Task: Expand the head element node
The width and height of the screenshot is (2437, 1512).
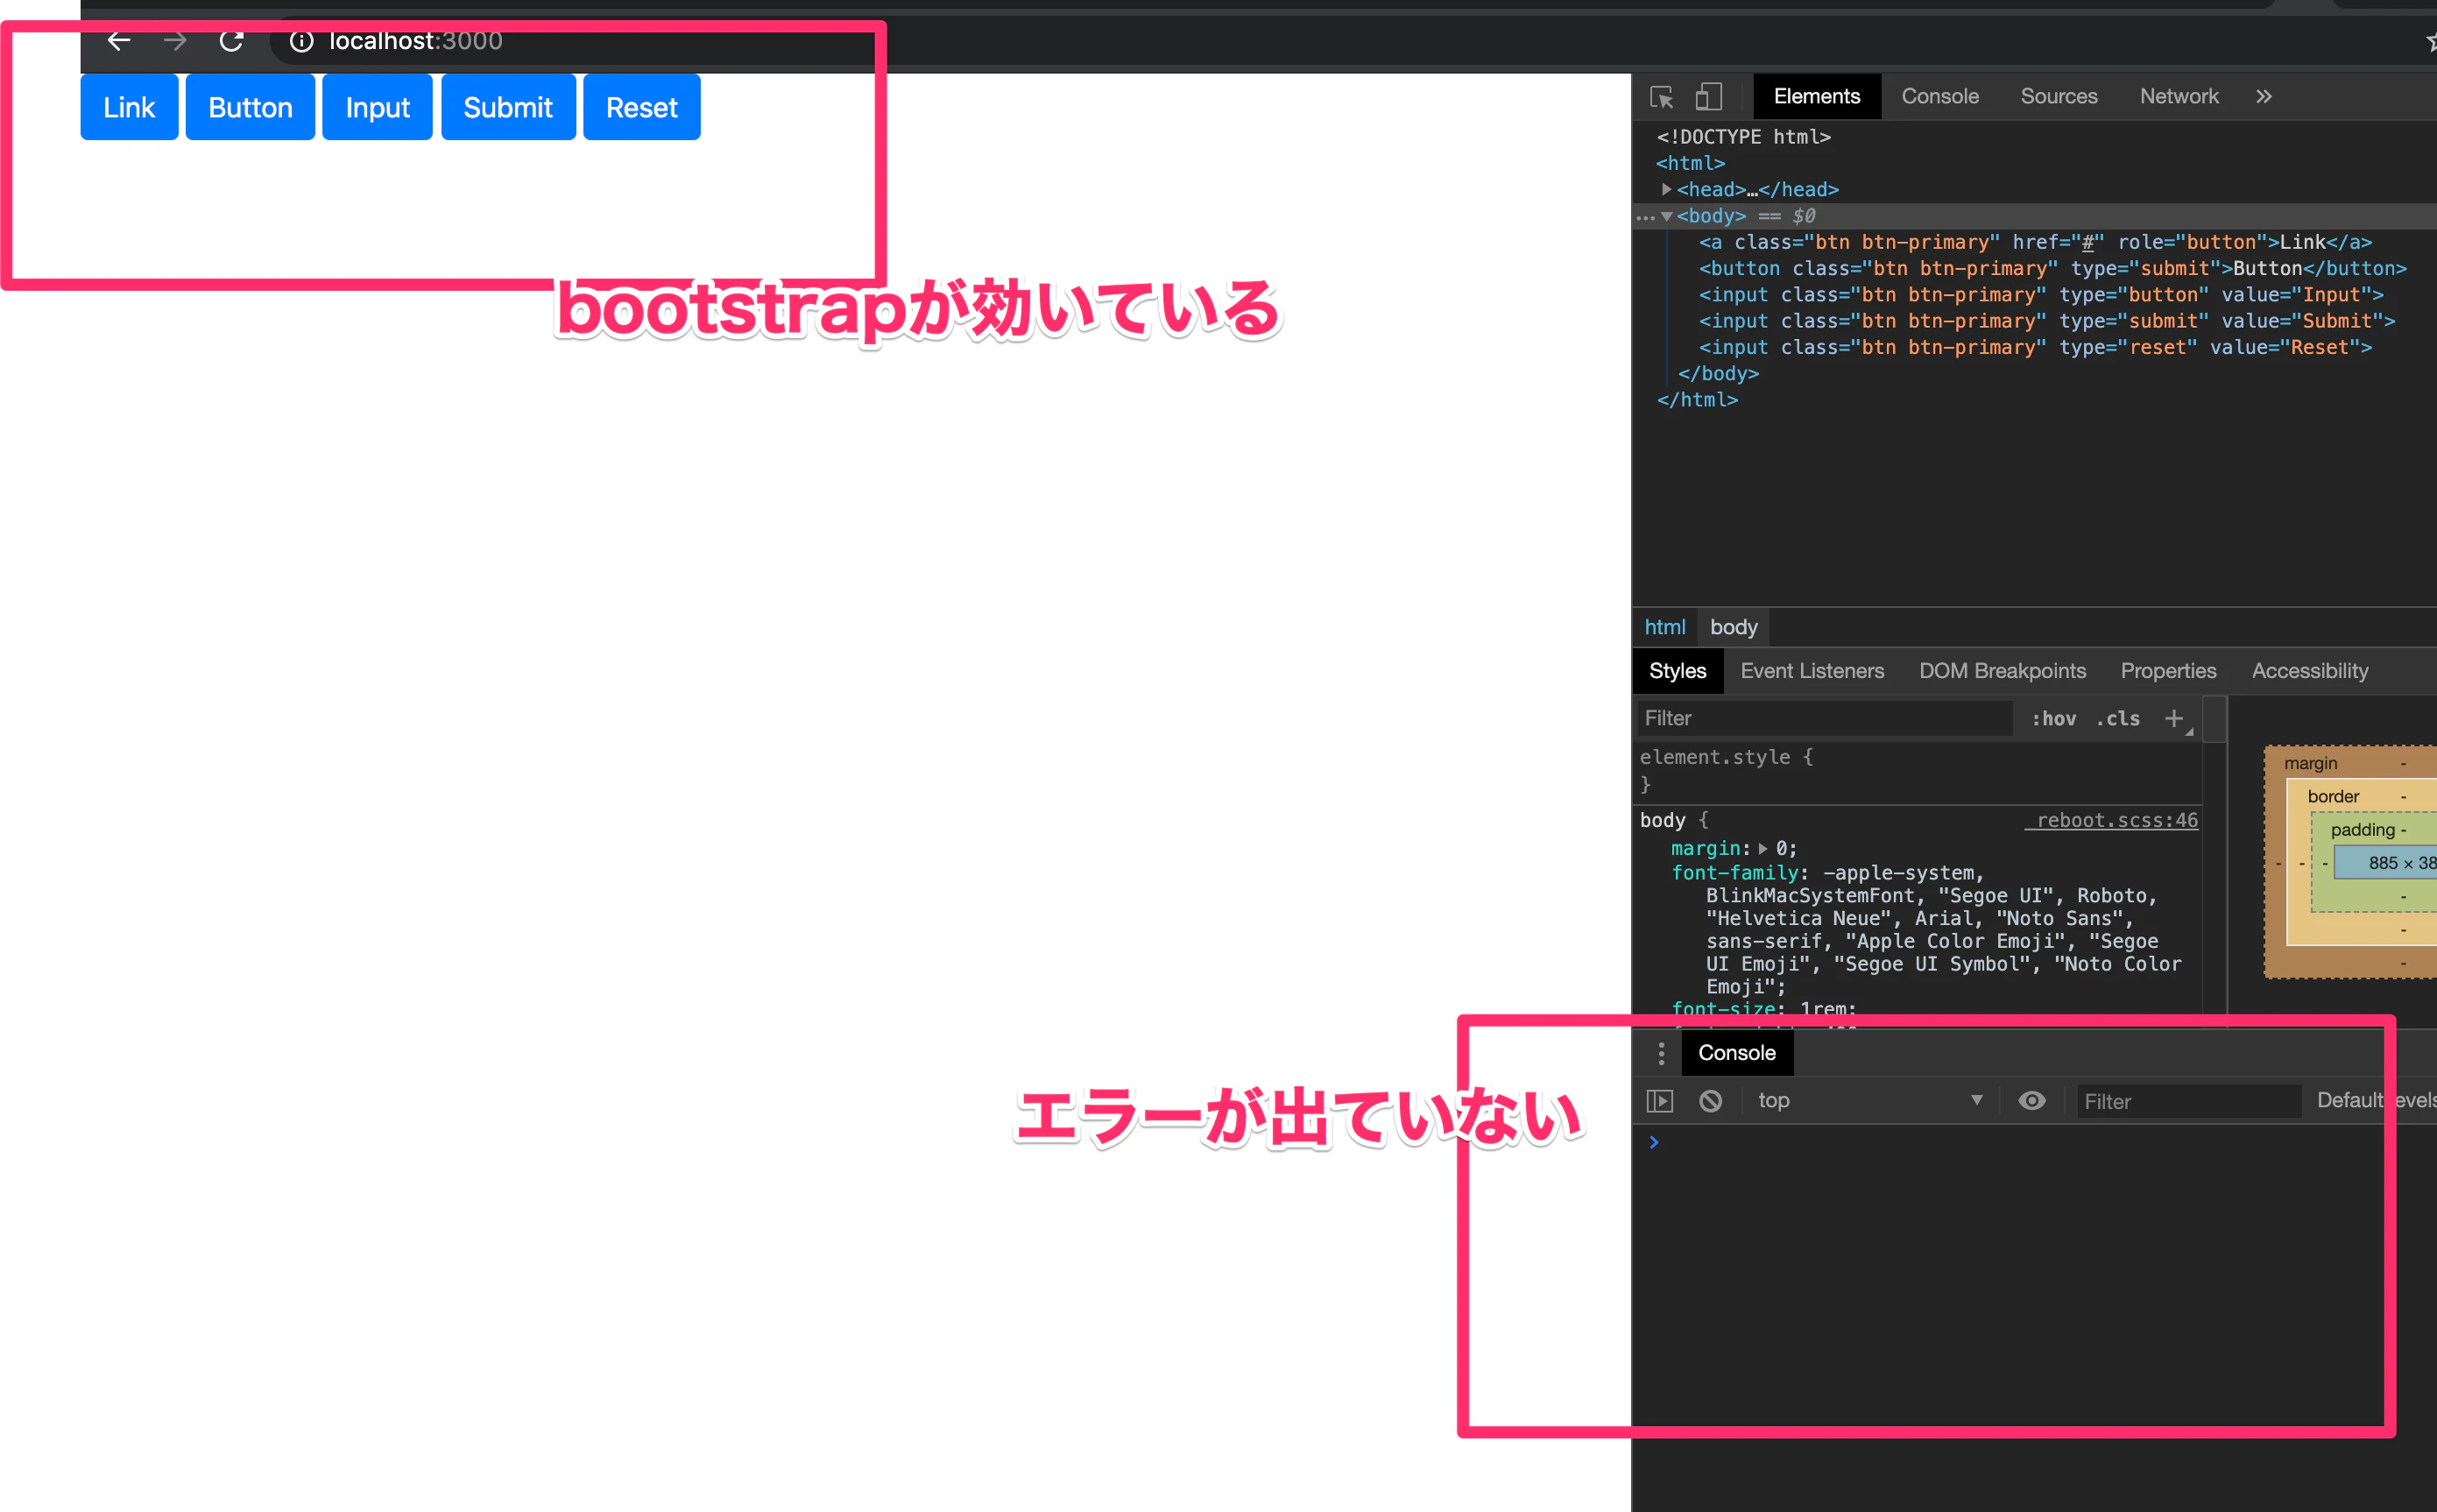Action: (1666, 189)
